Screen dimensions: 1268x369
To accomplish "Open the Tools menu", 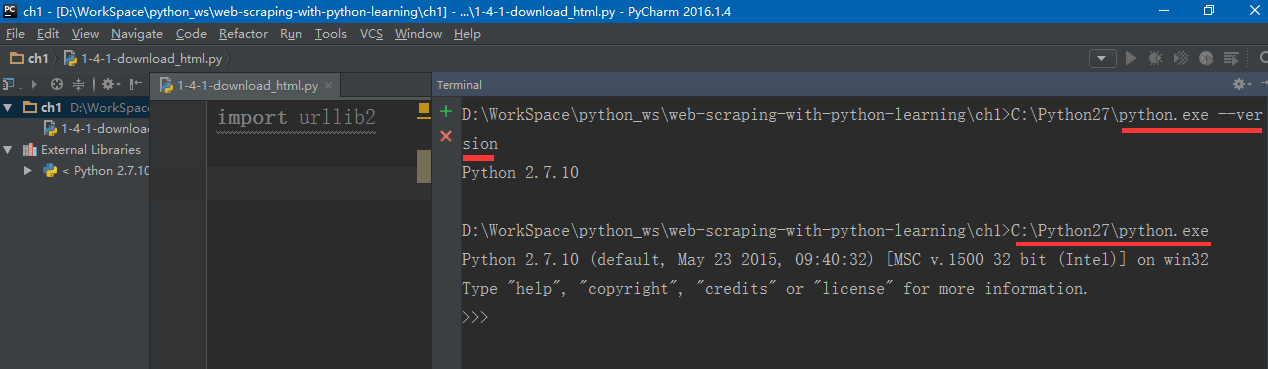I will pos(331,33).
